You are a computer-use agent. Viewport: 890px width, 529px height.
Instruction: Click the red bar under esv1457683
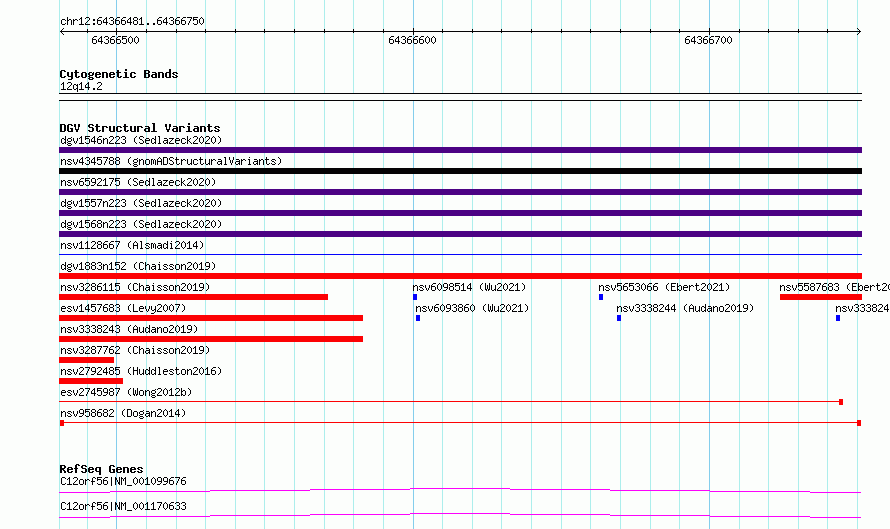pos(211,318)
